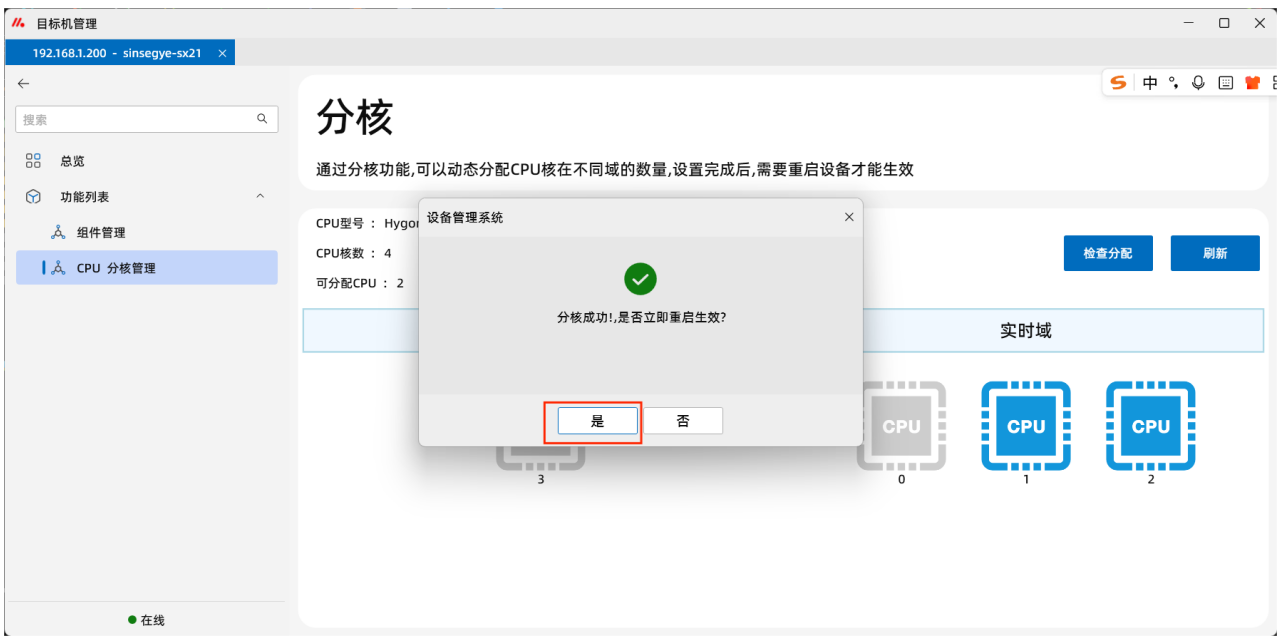Click the 组件管理 node icon
1282x638 pixels.
[x=58, y=232]
